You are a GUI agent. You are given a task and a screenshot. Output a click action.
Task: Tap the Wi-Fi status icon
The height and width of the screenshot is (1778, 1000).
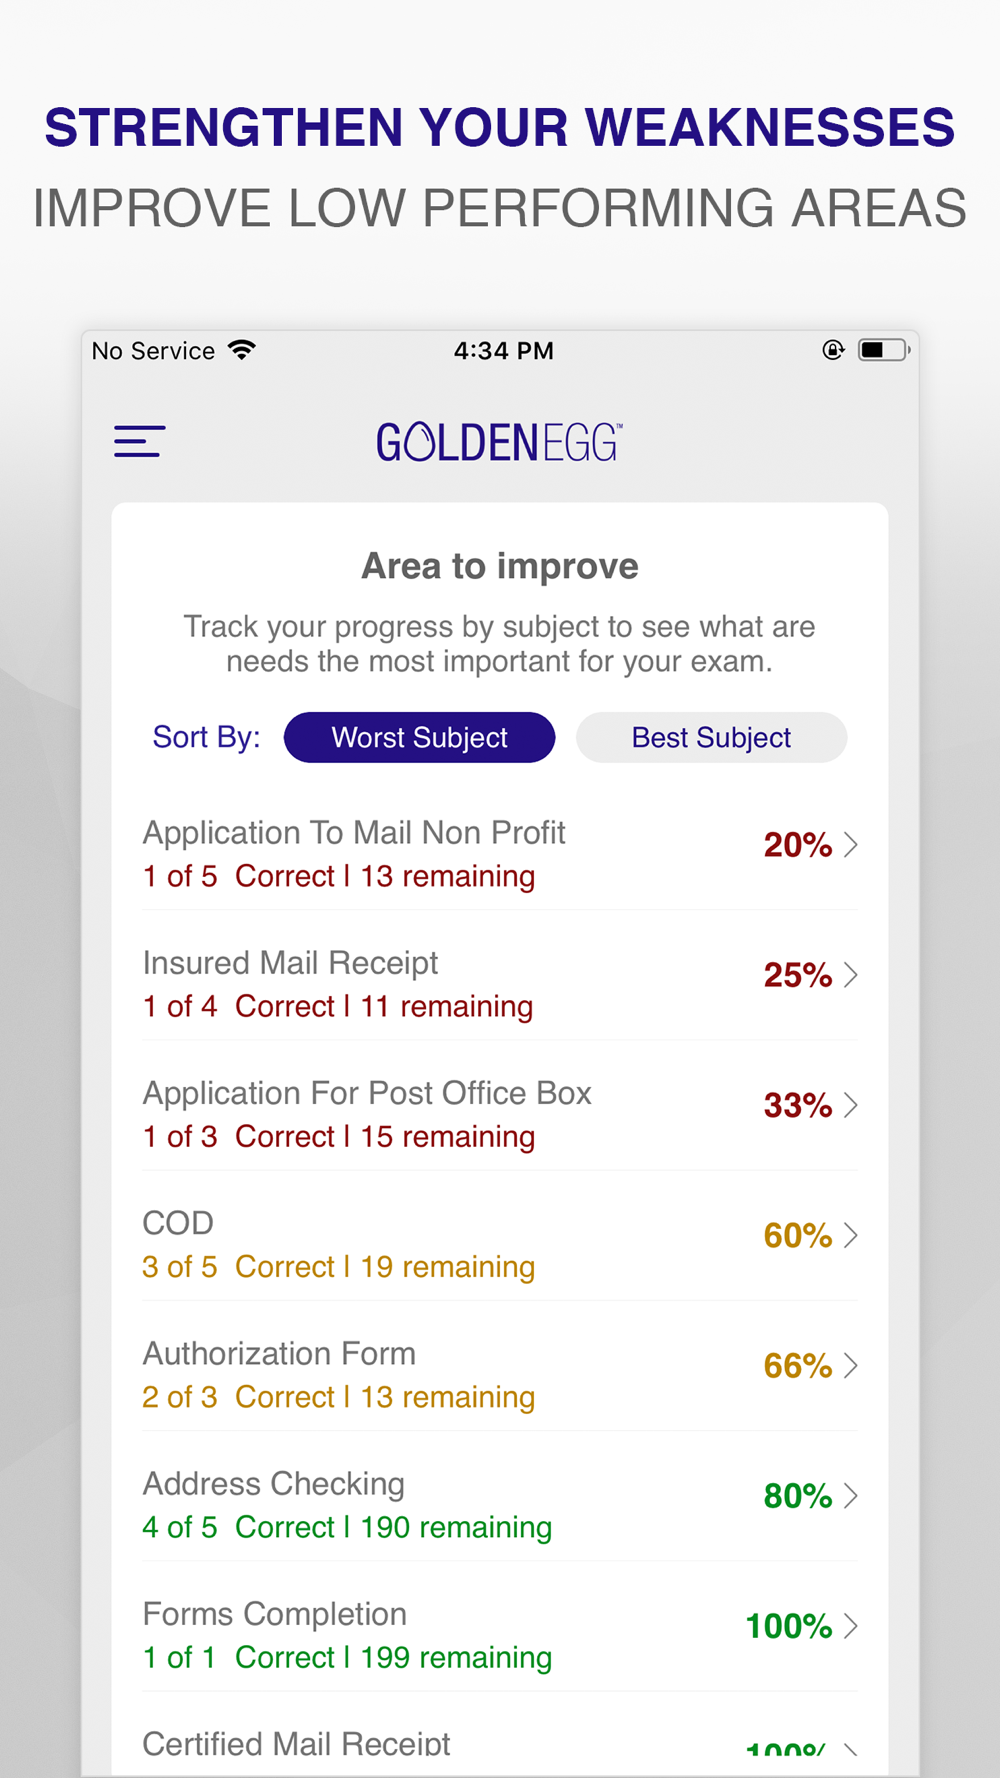(242, 350)
